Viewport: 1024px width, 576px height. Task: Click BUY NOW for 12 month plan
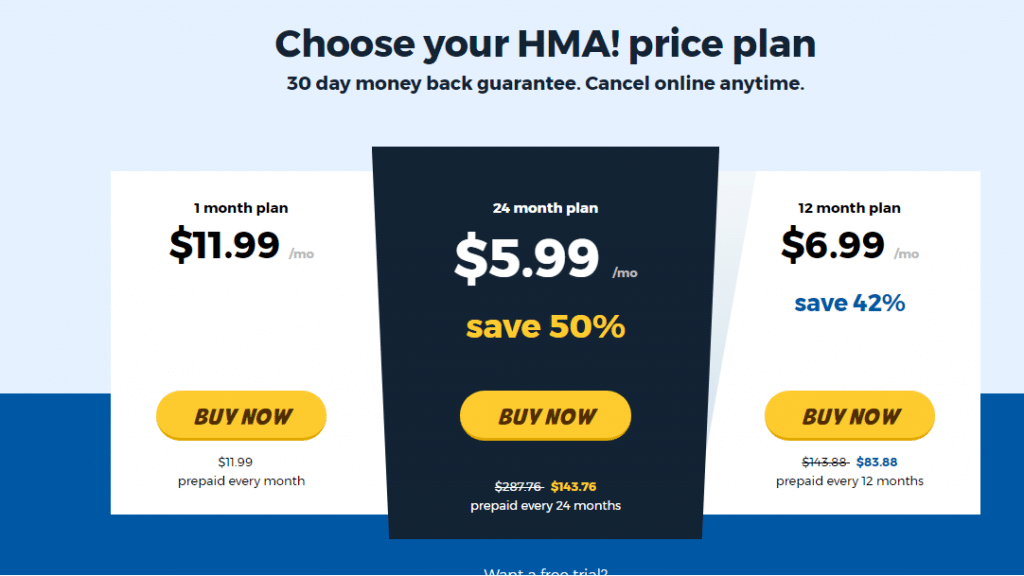point(850,415)
